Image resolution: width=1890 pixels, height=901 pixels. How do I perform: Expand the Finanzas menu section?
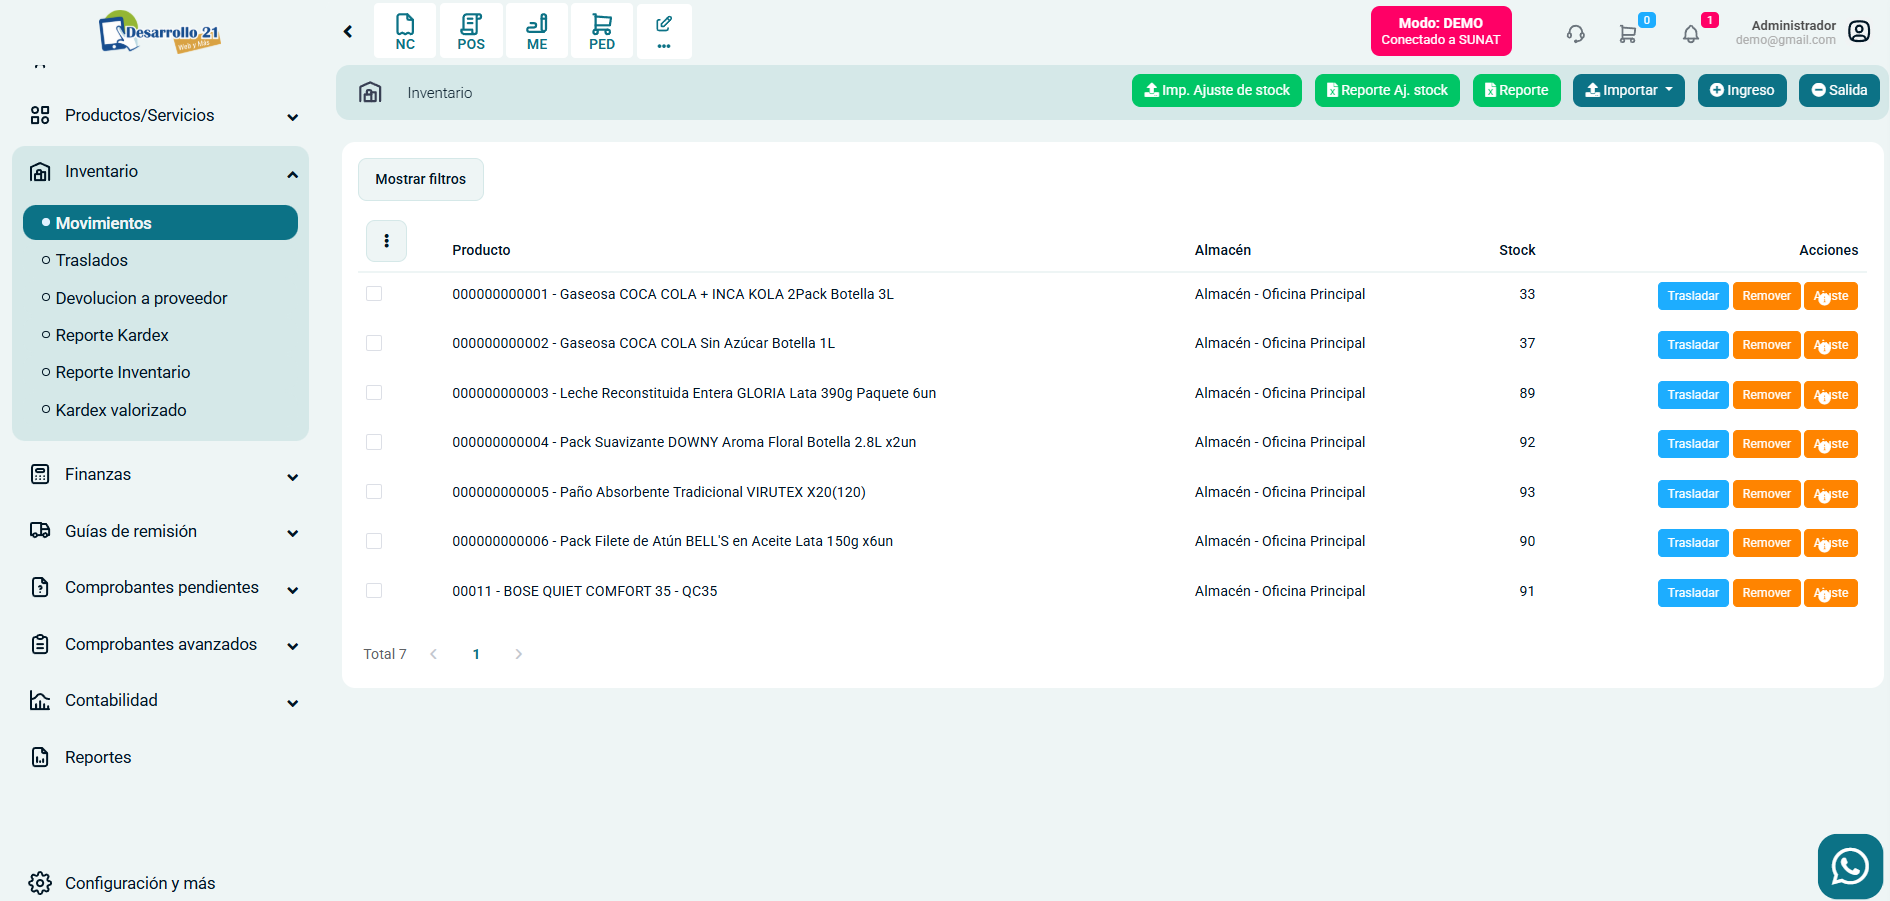click(165, 475)
